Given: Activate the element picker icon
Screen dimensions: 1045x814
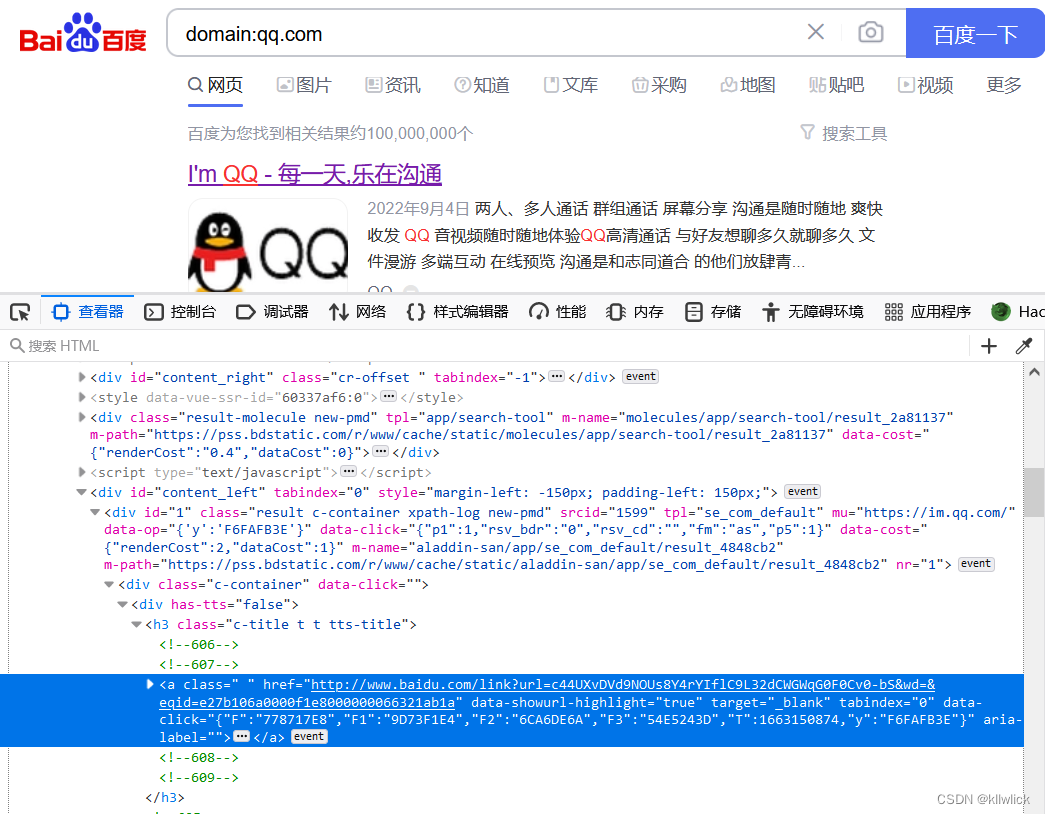Looking at the screenshot, I should tap(20, 312).
